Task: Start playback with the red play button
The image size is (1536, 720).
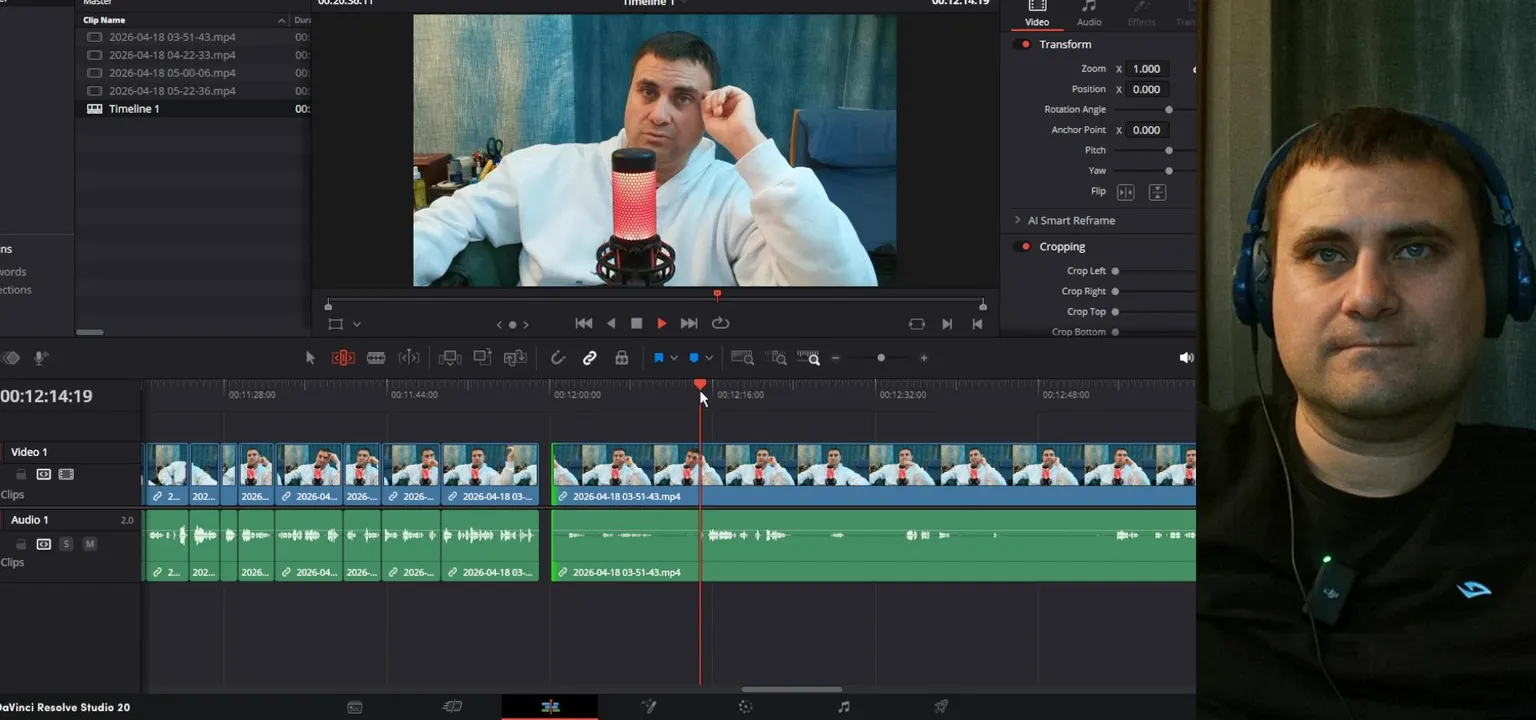Action: (662, 324)
